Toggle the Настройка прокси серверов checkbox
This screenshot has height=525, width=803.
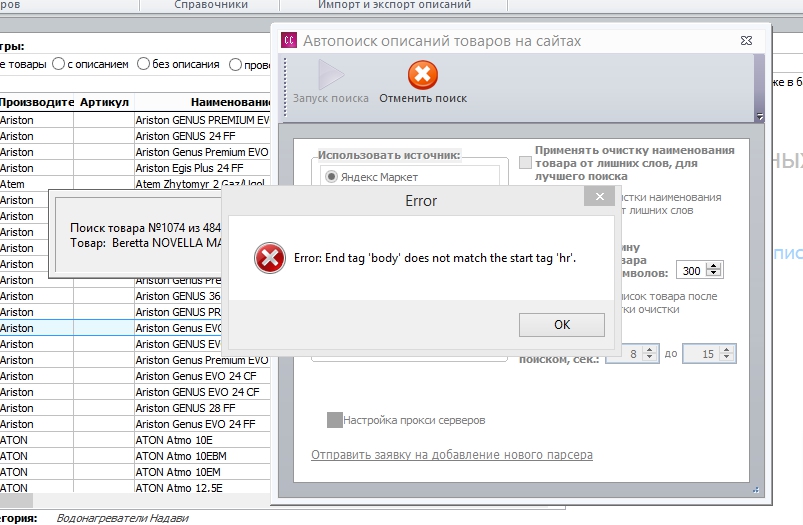coord(334,420)
